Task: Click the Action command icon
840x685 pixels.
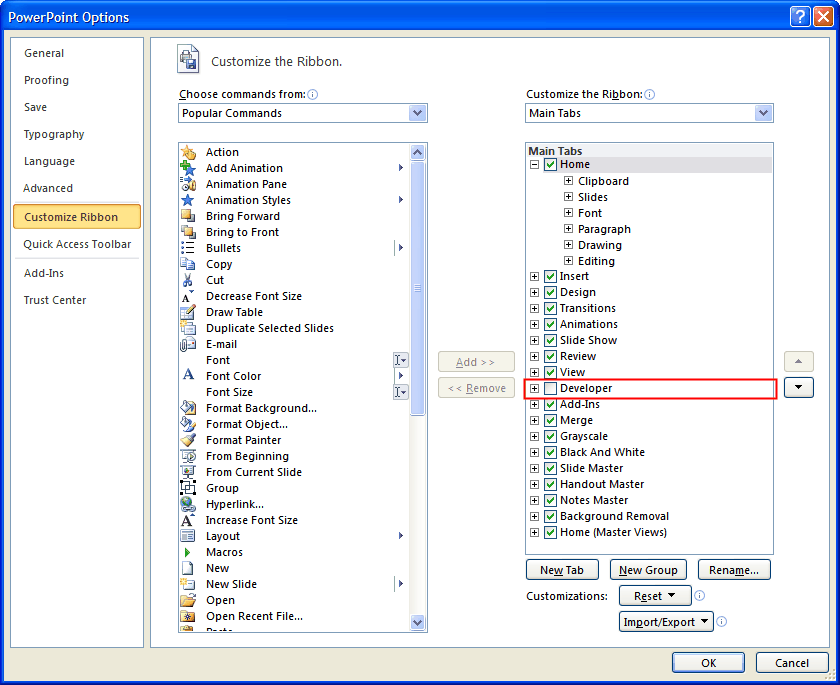Action: click(188, 152)
